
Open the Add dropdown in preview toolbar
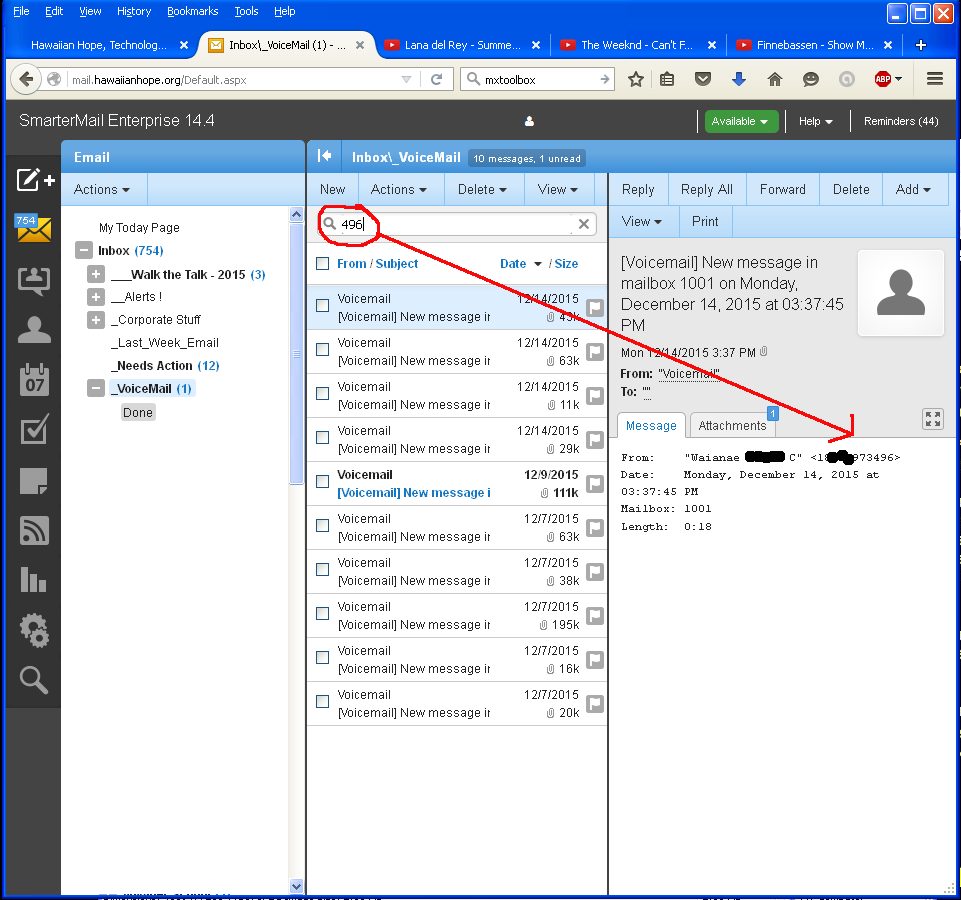pyautogui.click(x=913, y=189)
